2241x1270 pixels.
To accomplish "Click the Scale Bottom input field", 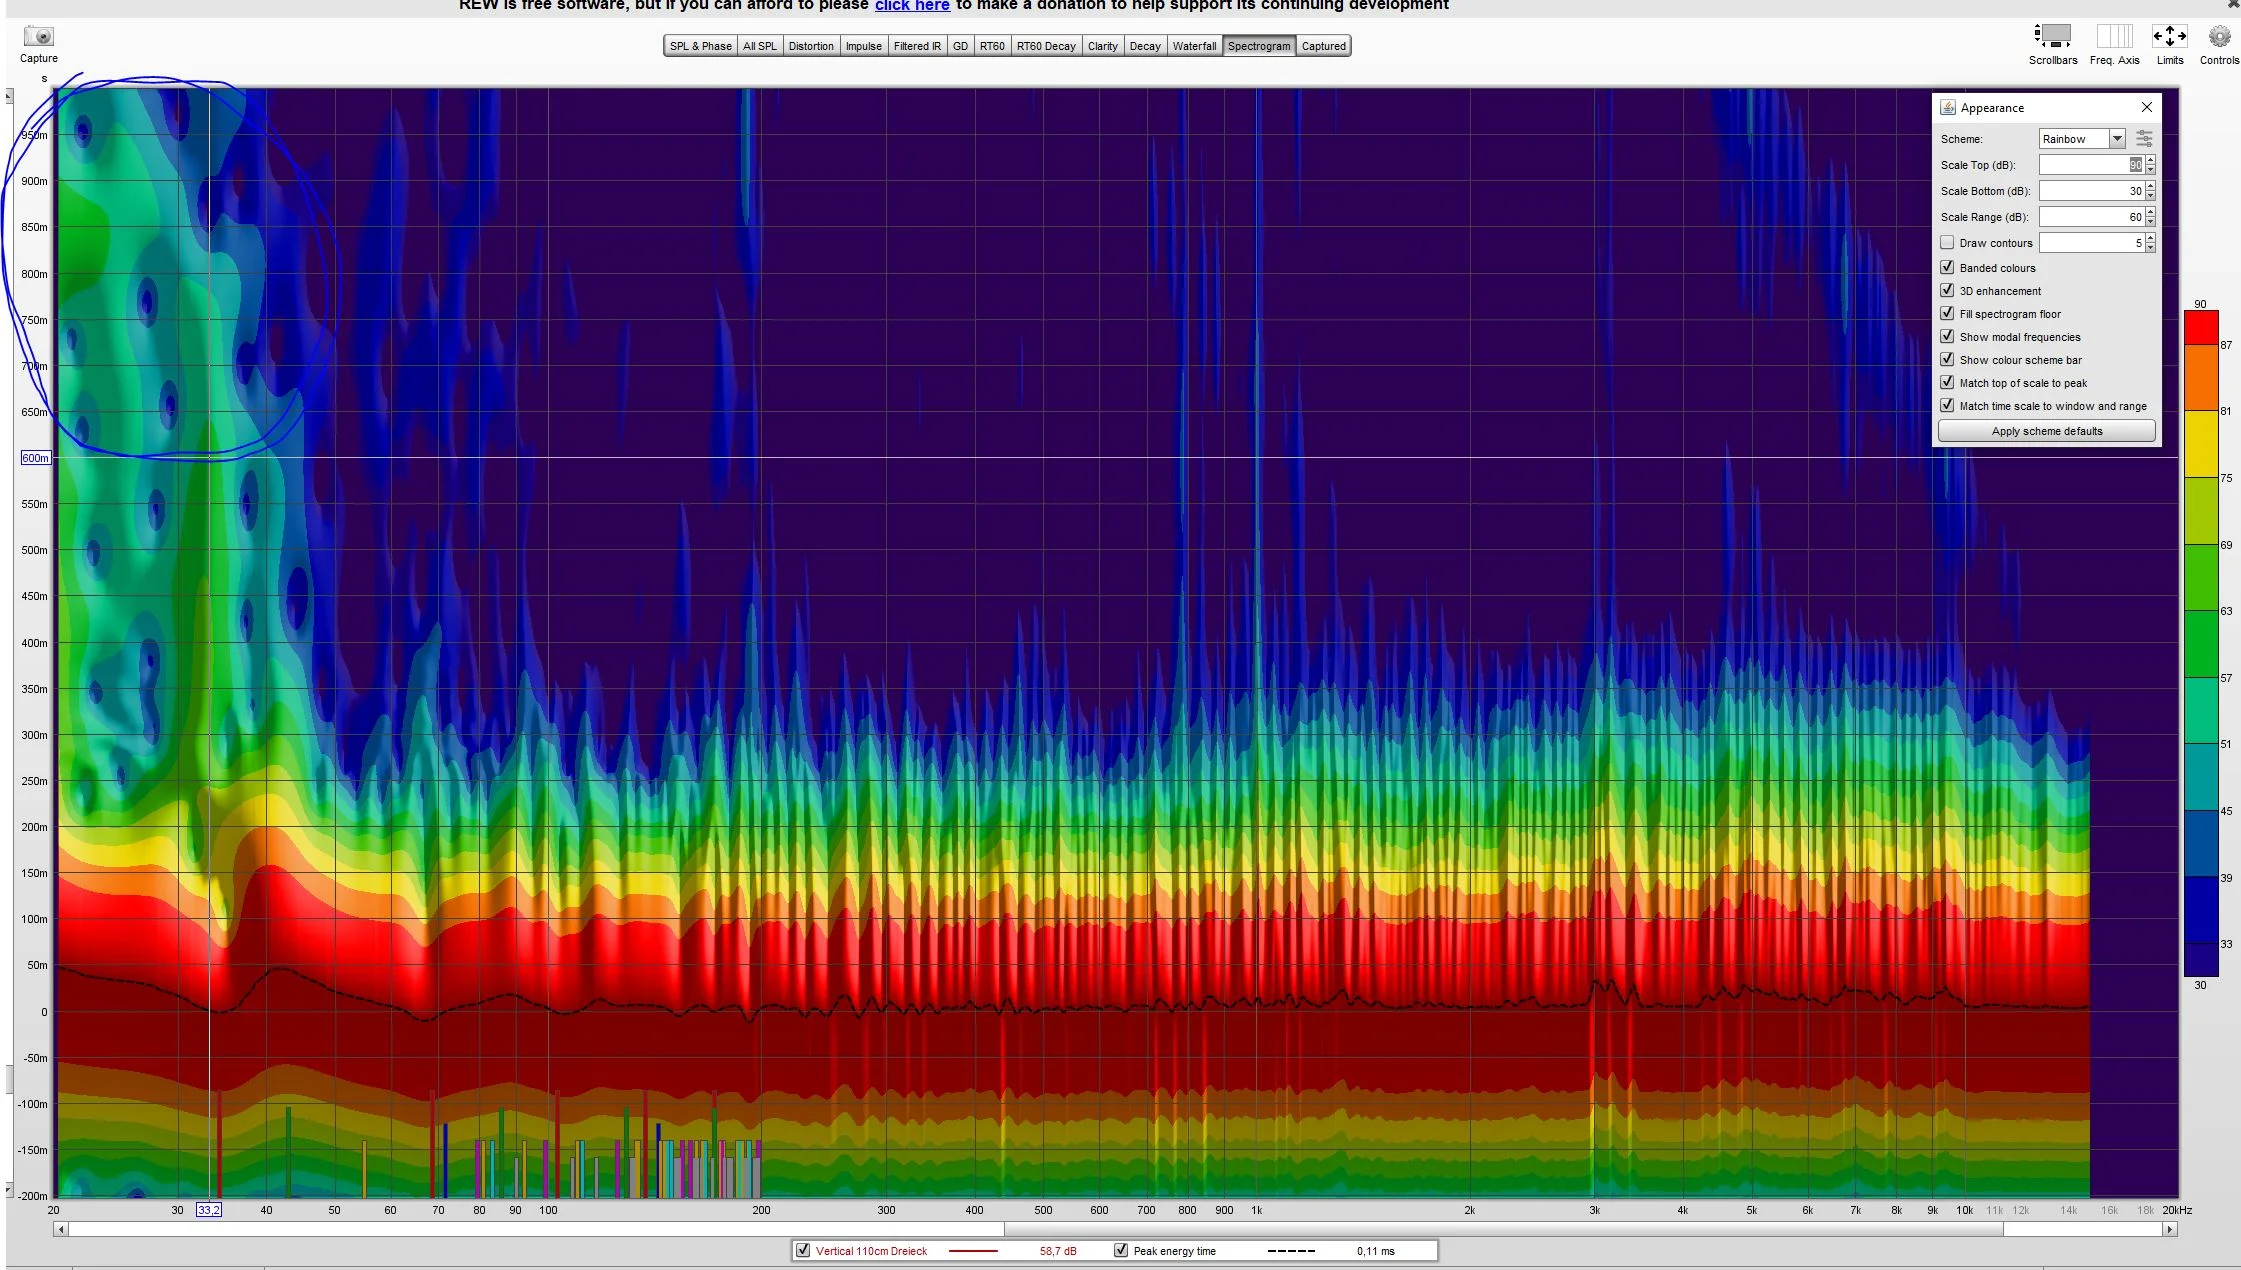I will point(2091,191).
